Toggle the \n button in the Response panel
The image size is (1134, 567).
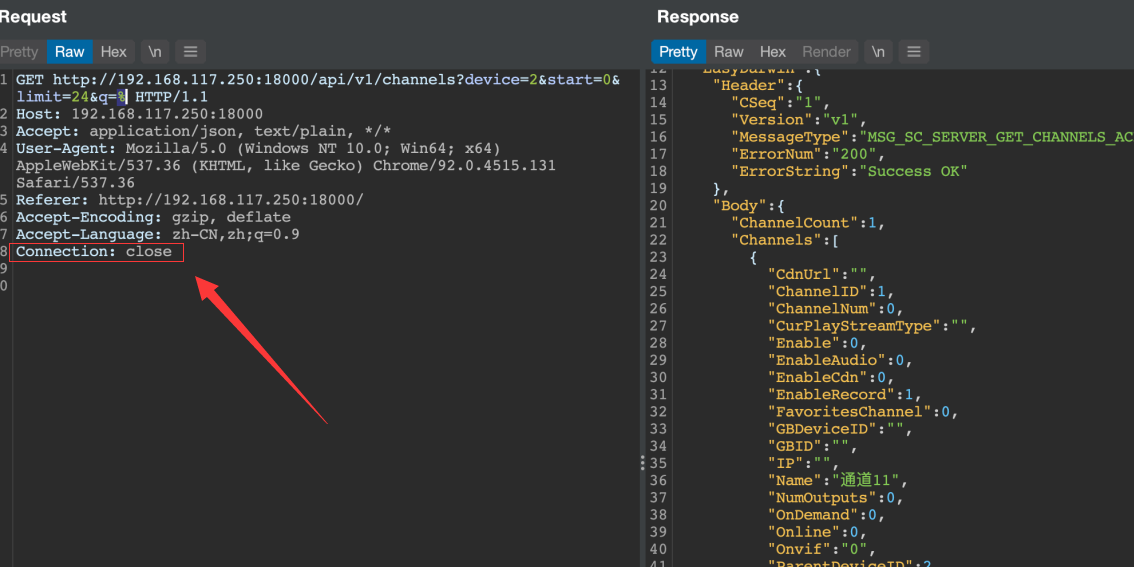[x=878, y=52]
